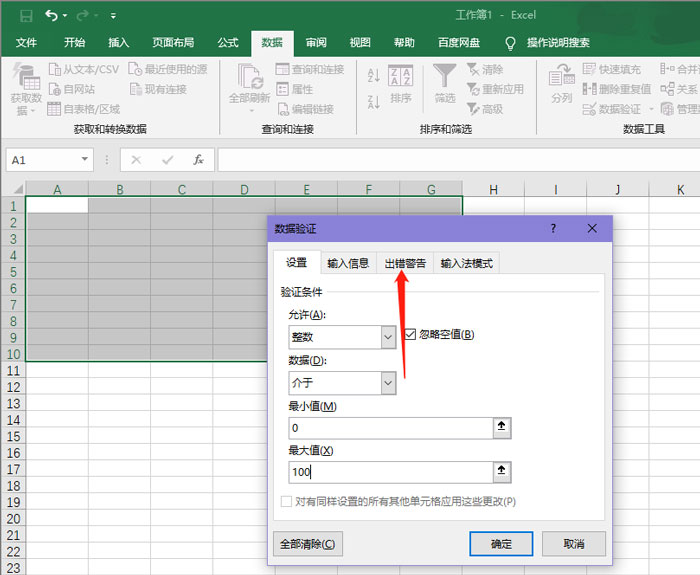Click the 获取数据 (Get Data) icon
The width and height of the screenshot is (700, 575).
tap(26, 78)
